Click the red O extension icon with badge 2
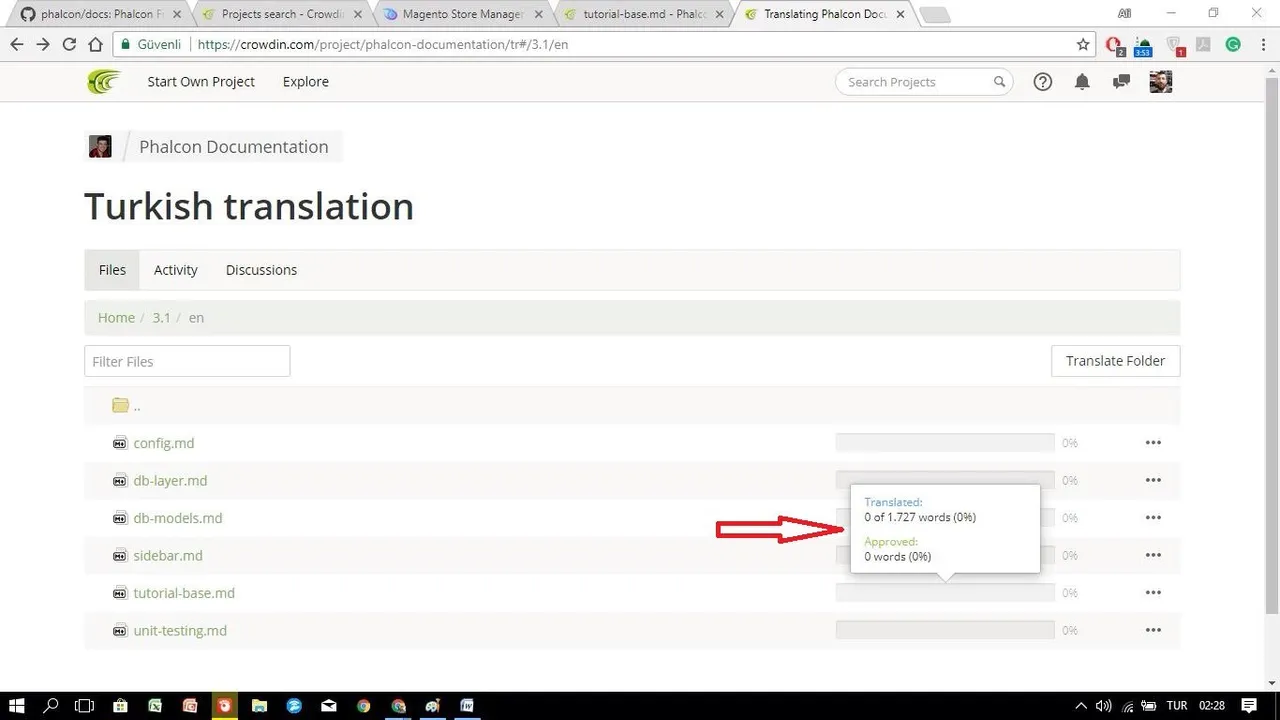 coord(1114,45)
